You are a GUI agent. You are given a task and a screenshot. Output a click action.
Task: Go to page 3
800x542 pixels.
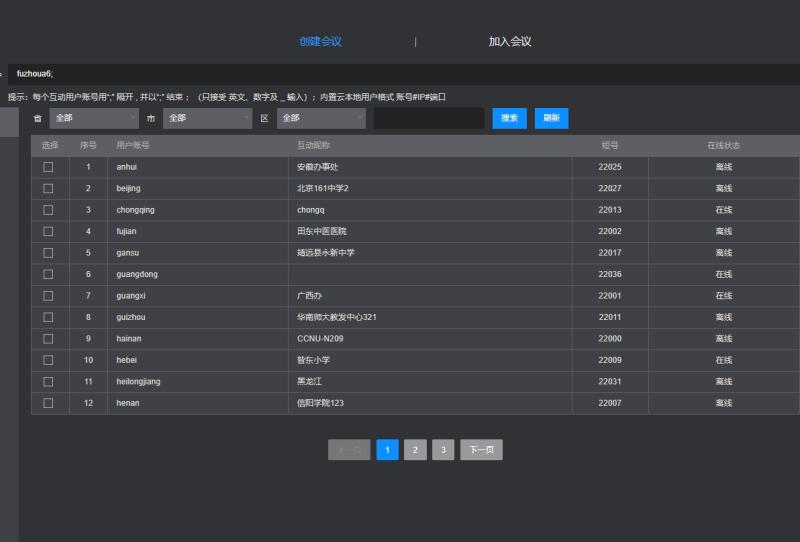click(x=443, y=450)
